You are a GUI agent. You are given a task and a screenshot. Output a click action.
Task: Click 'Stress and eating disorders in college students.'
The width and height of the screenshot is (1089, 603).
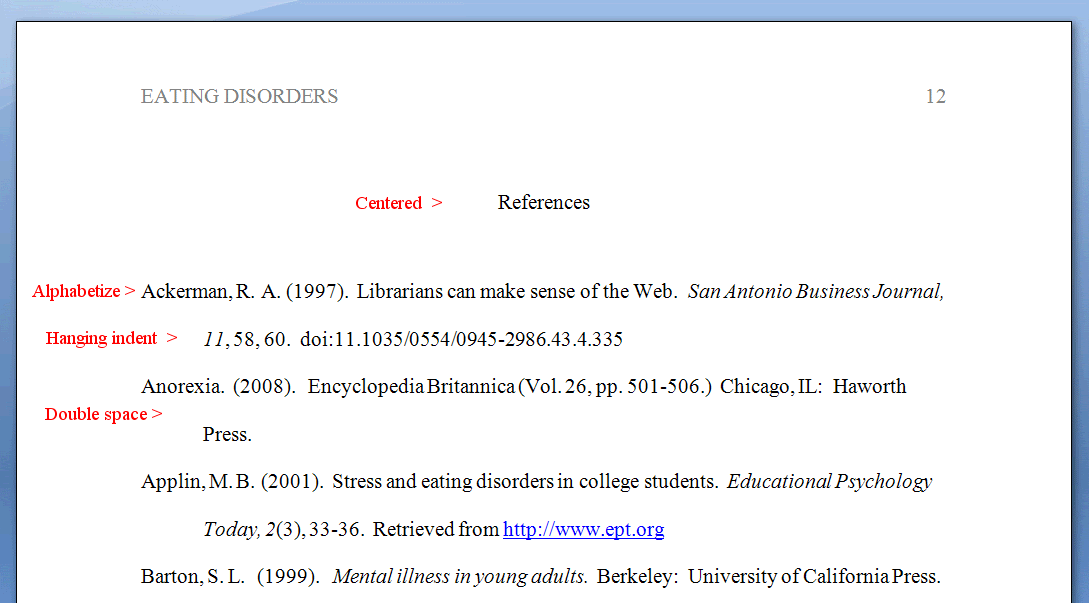click(x=525, y=481)
